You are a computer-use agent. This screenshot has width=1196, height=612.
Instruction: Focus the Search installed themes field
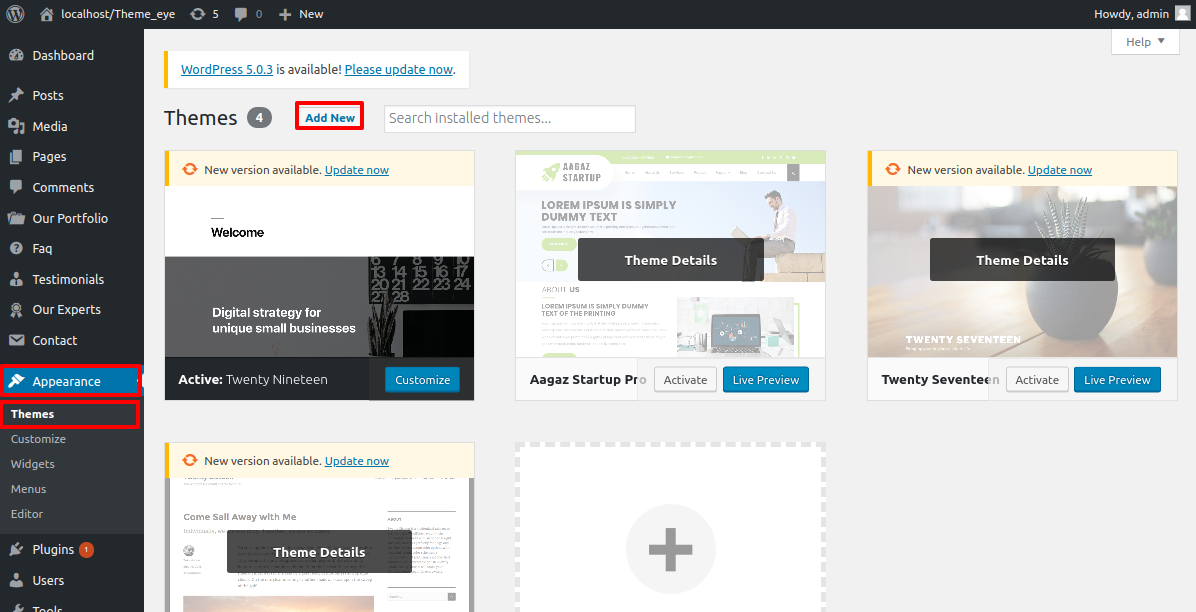[x=510, y=118]
